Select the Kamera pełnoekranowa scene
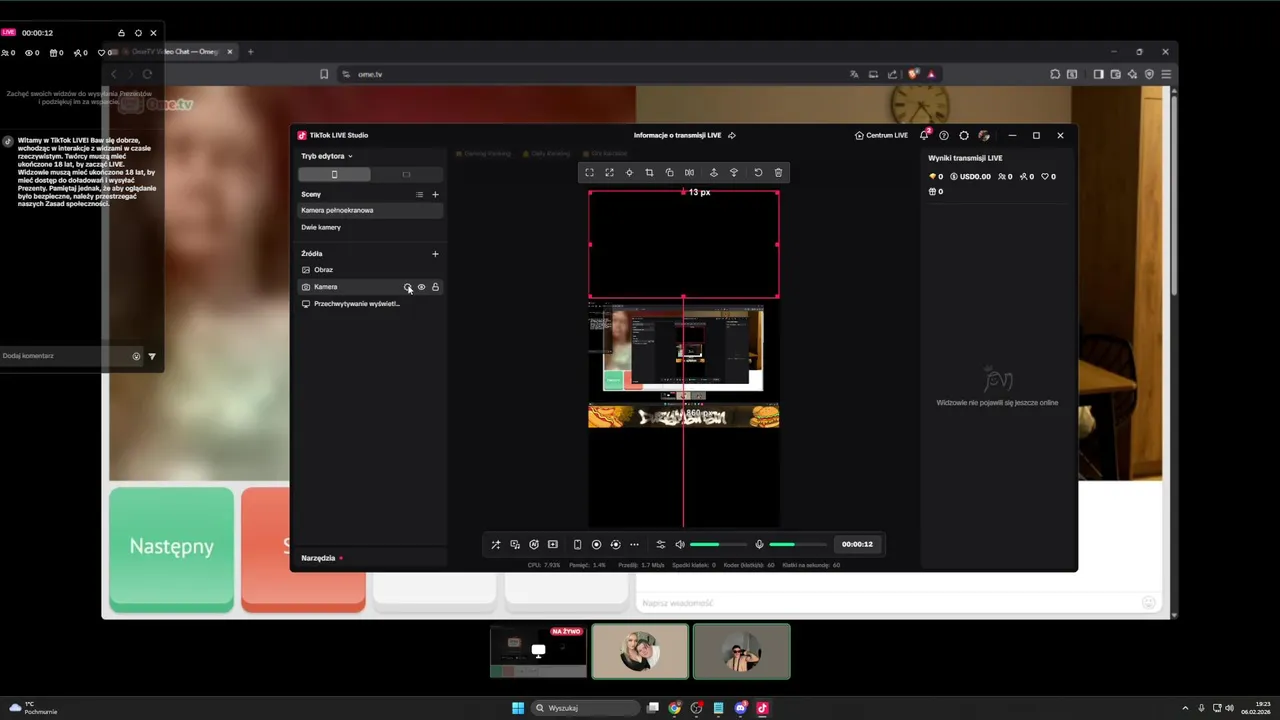 pos(370,210)
